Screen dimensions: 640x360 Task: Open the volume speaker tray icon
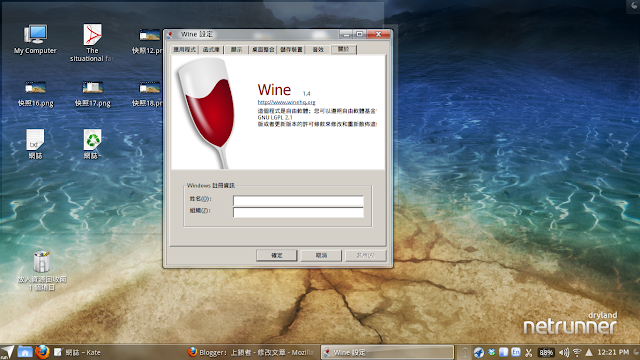pyautogui.click(x=564, y=352)
